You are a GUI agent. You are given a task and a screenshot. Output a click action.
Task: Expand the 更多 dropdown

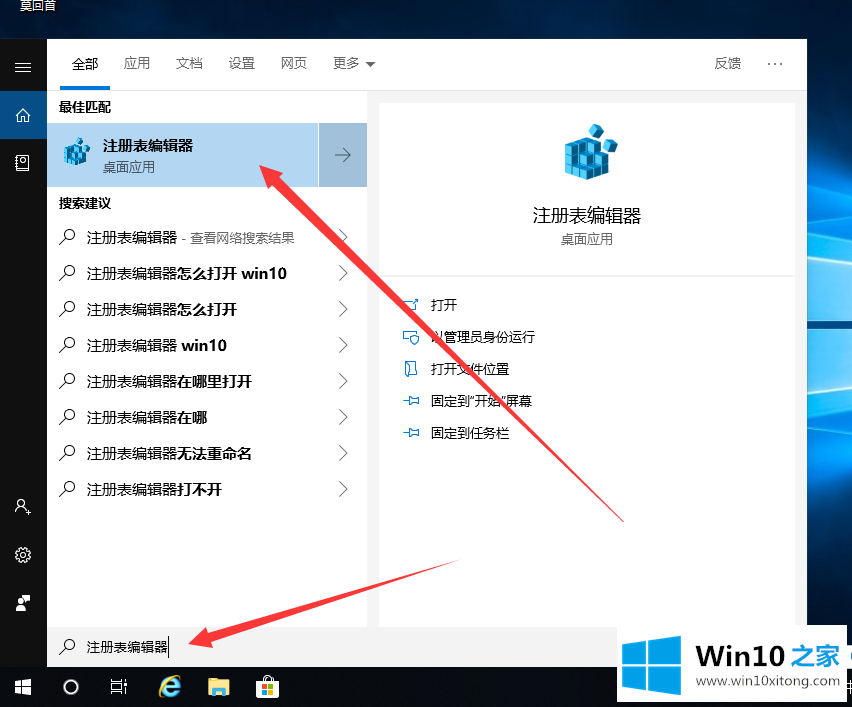click(354, 64)
